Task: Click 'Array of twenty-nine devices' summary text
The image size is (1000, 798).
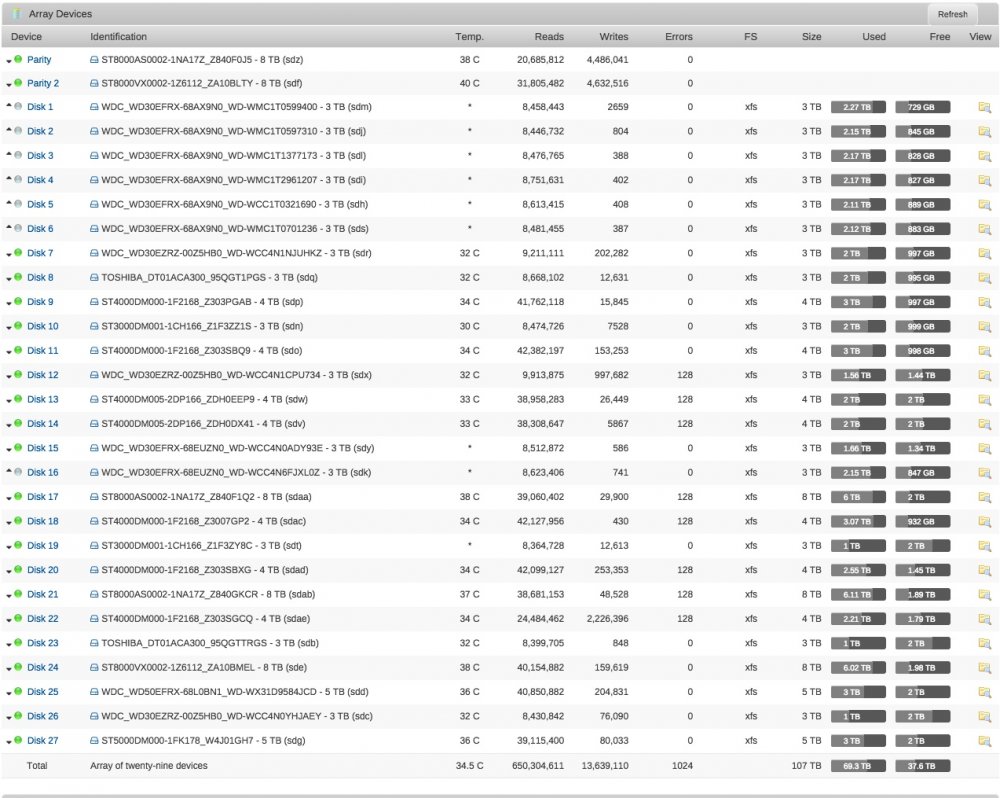Action: pos(149,765)
